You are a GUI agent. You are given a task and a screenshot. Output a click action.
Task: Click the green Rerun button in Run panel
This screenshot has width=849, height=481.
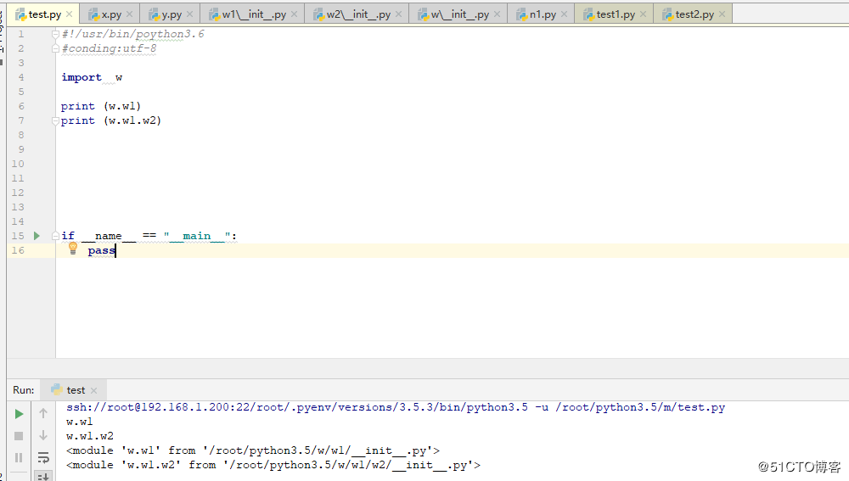pyautogui.click(x=18, y=413)
